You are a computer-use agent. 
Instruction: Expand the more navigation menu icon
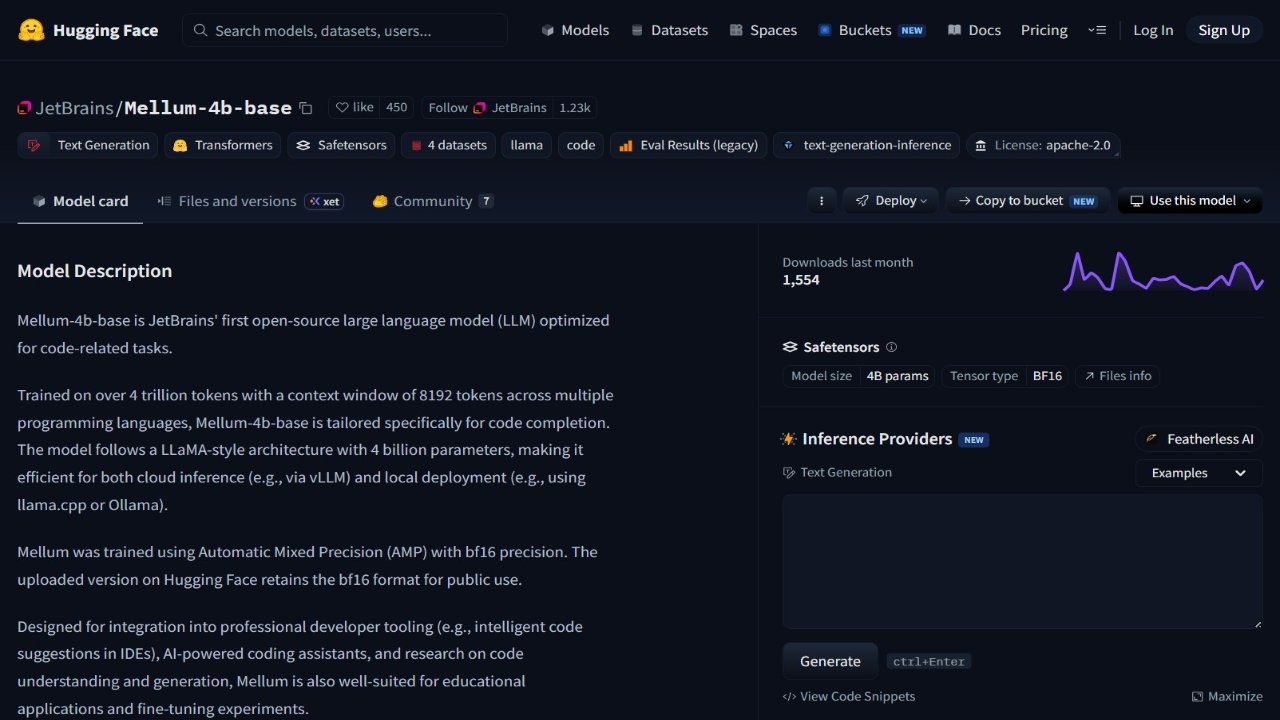pyautogui.click(x=1097, y=30)
